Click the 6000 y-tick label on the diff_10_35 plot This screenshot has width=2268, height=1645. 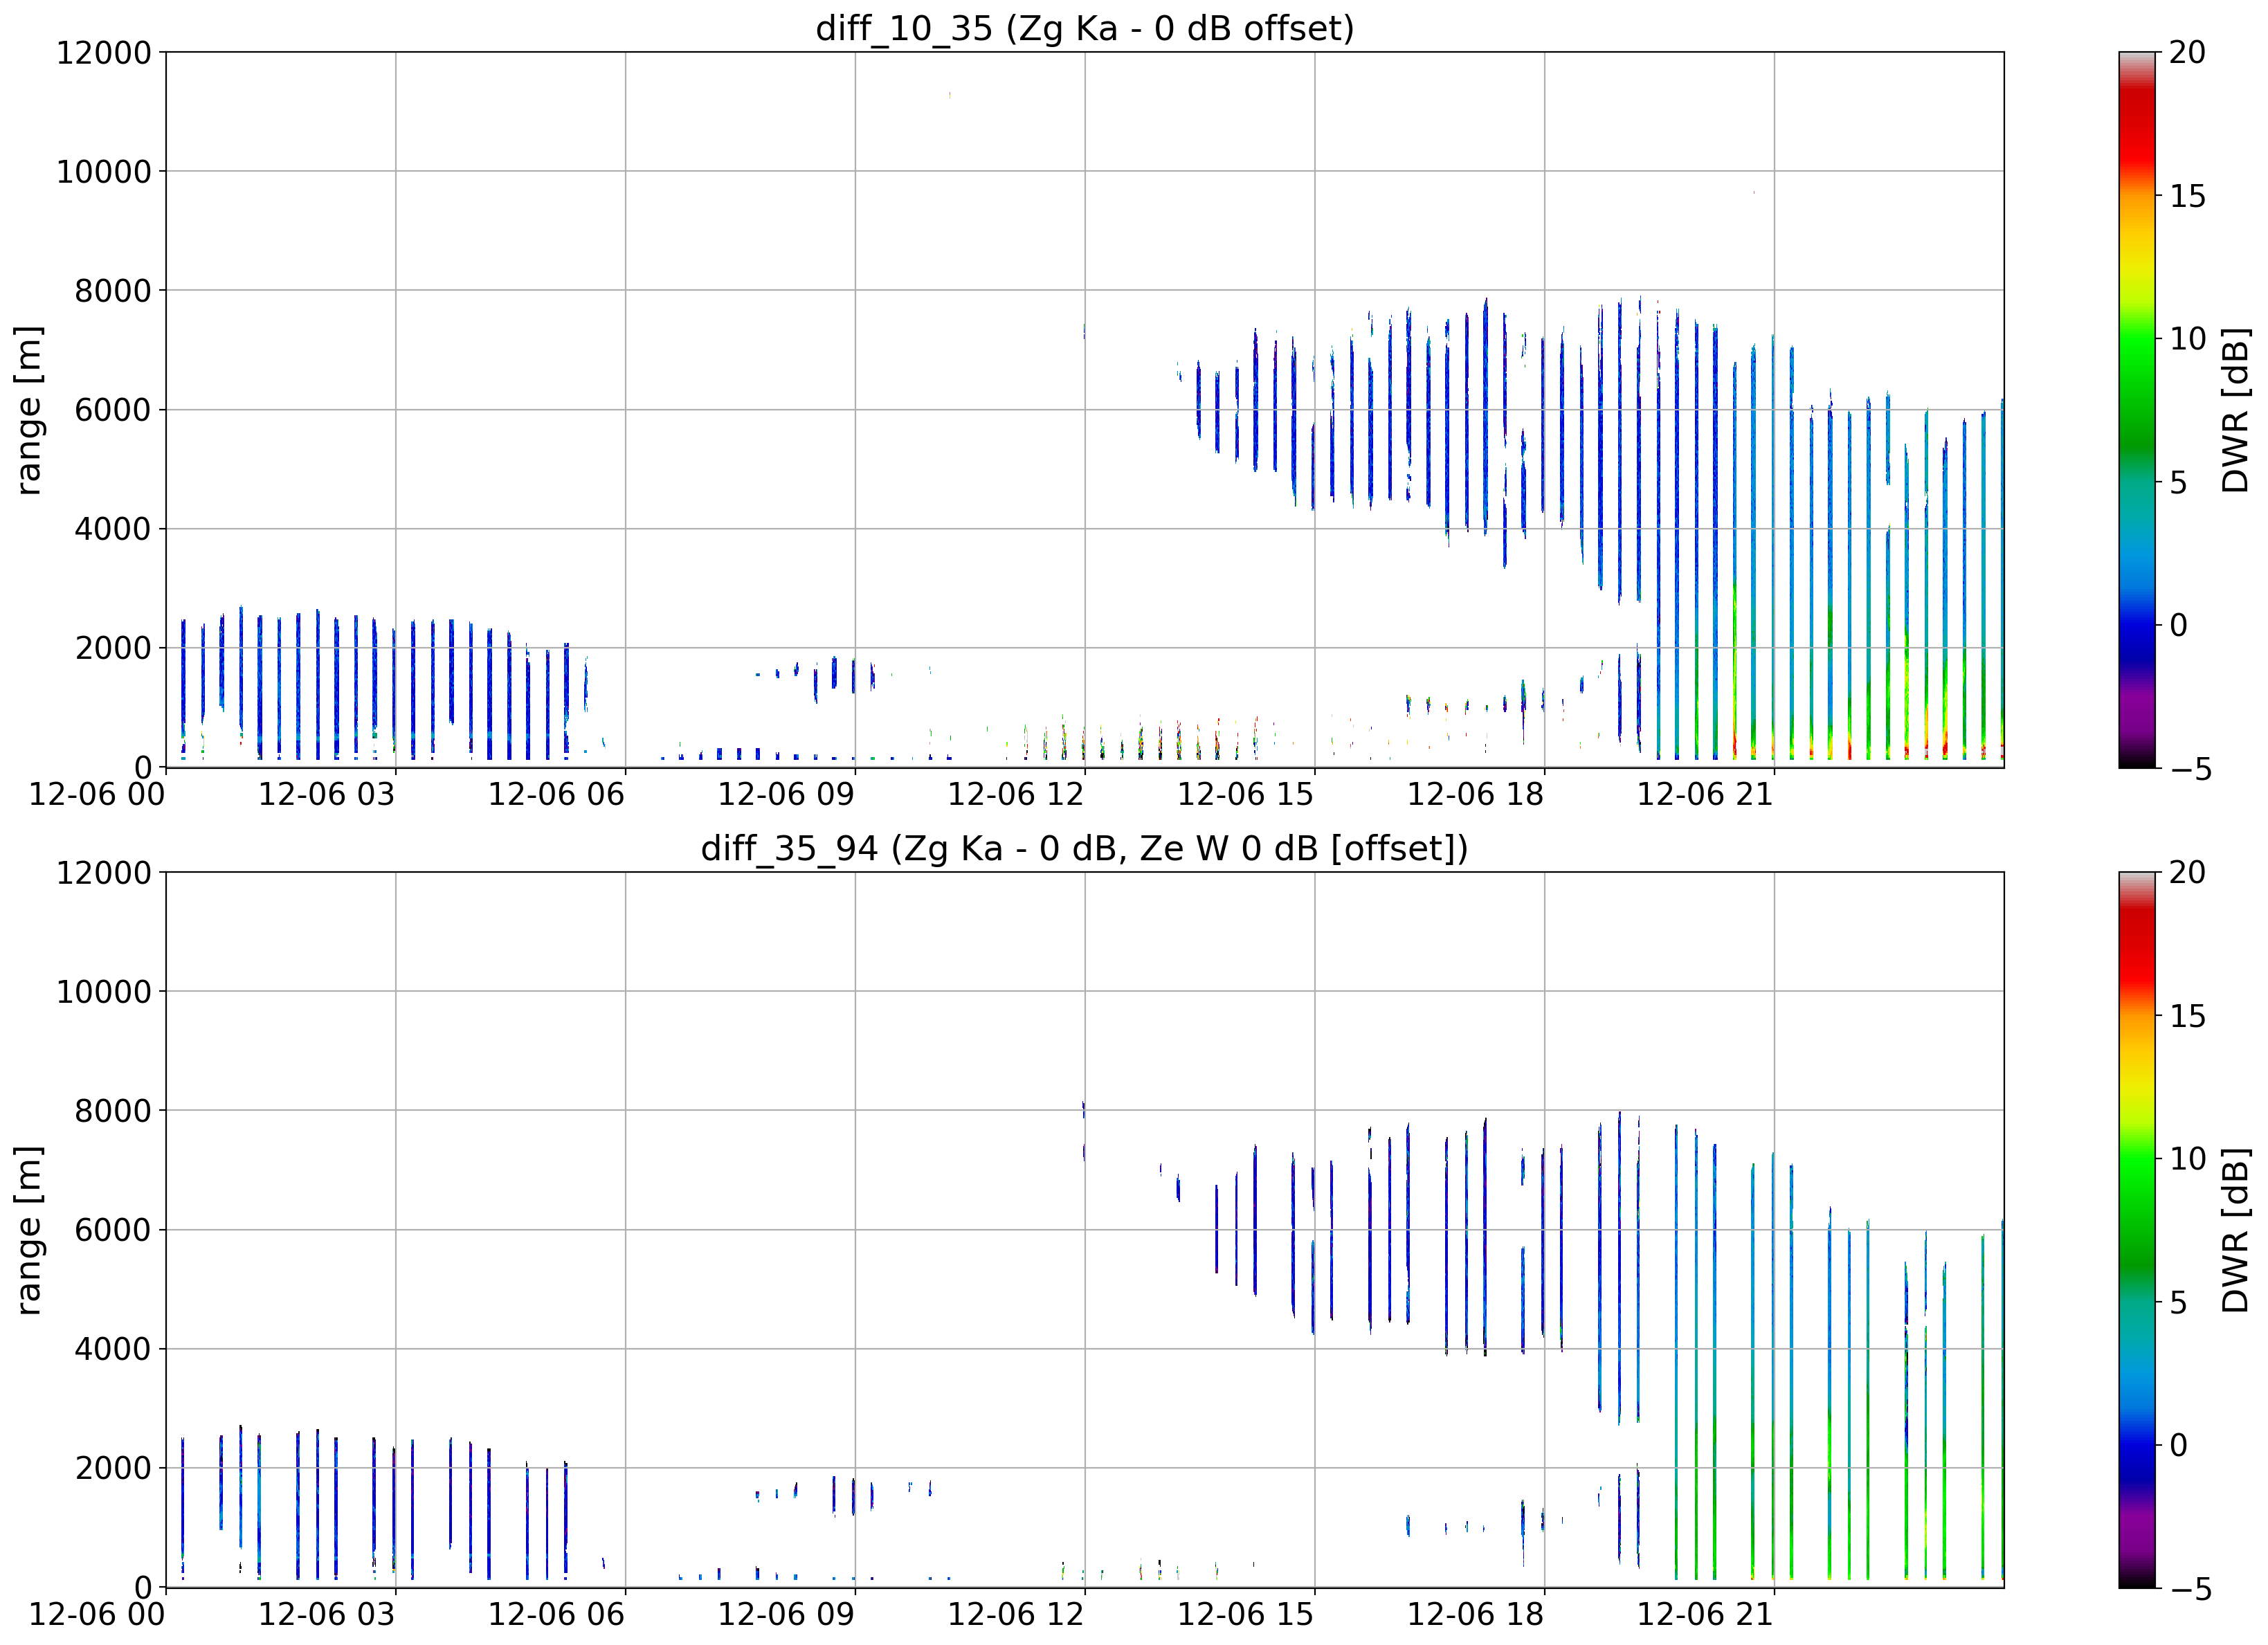pos(113,410)
